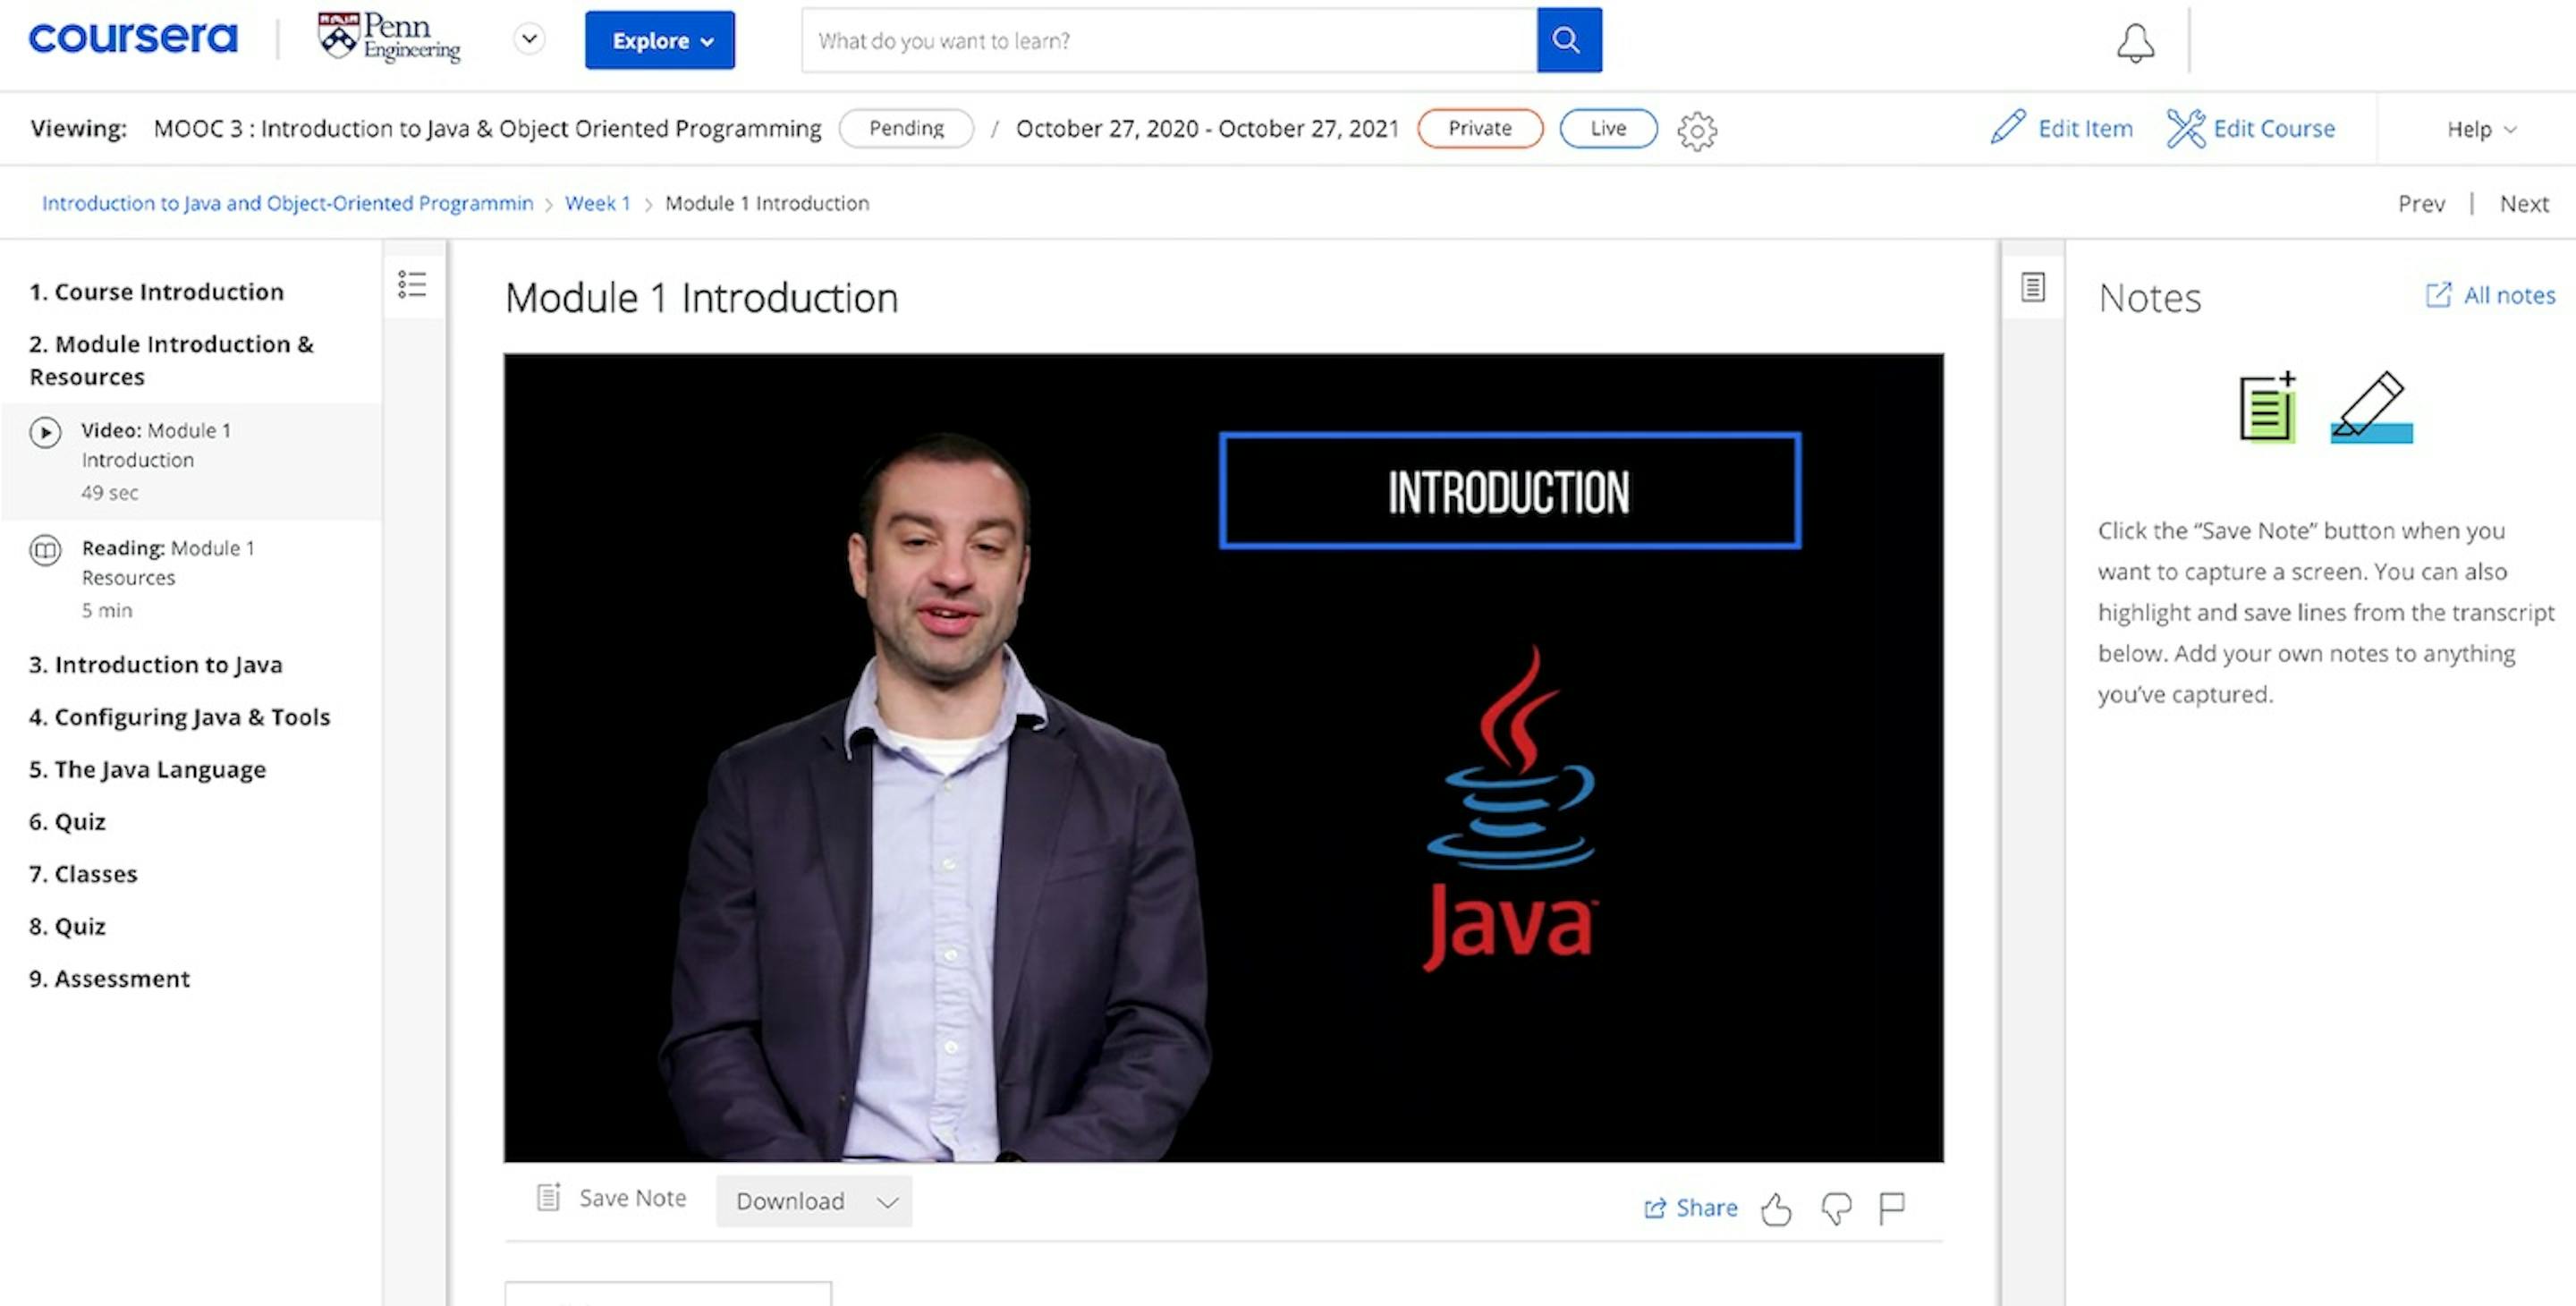The image size is (2576, 1306).
Task: Like the video with thumbs up
Action: click(1776, 1209)
